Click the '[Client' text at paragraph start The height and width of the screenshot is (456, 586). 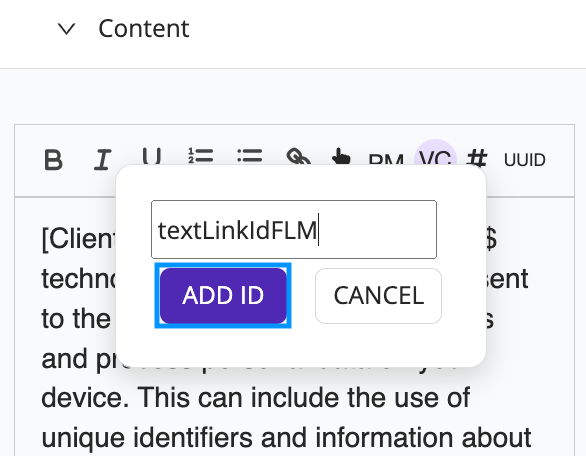[x=78, y=238]
